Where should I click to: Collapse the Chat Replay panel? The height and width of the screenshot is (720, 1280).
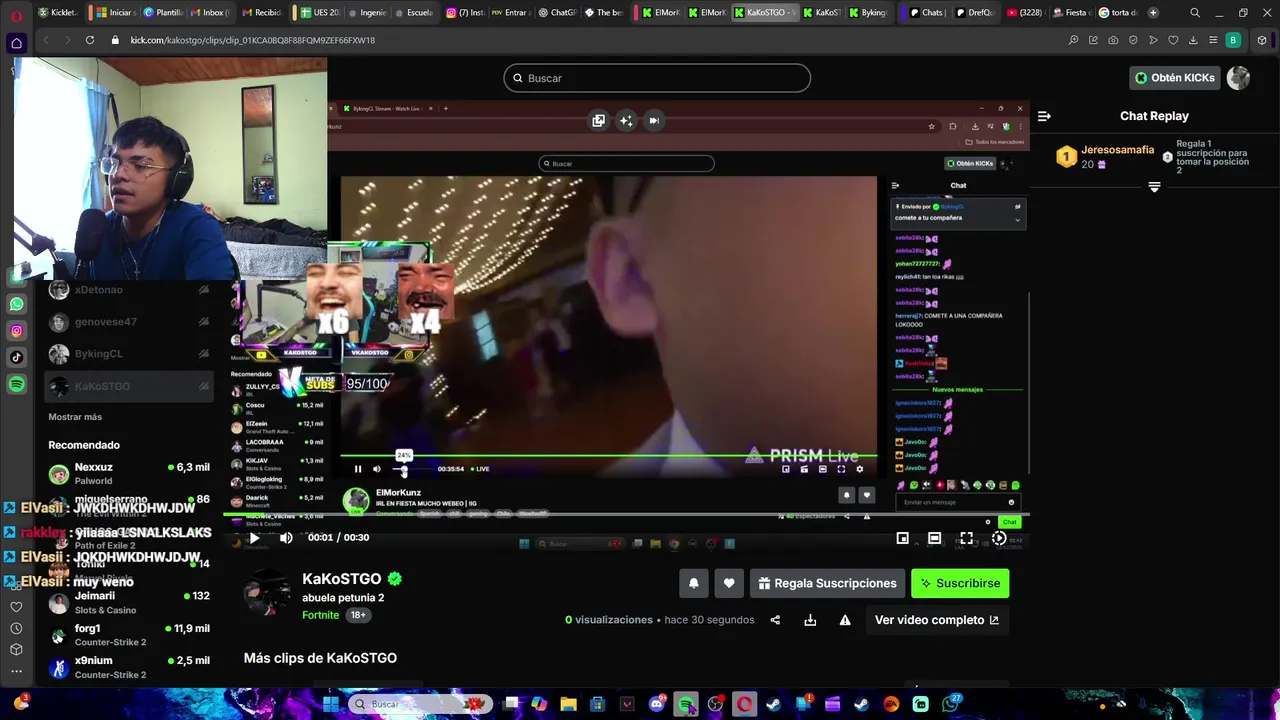[1044, 116]
